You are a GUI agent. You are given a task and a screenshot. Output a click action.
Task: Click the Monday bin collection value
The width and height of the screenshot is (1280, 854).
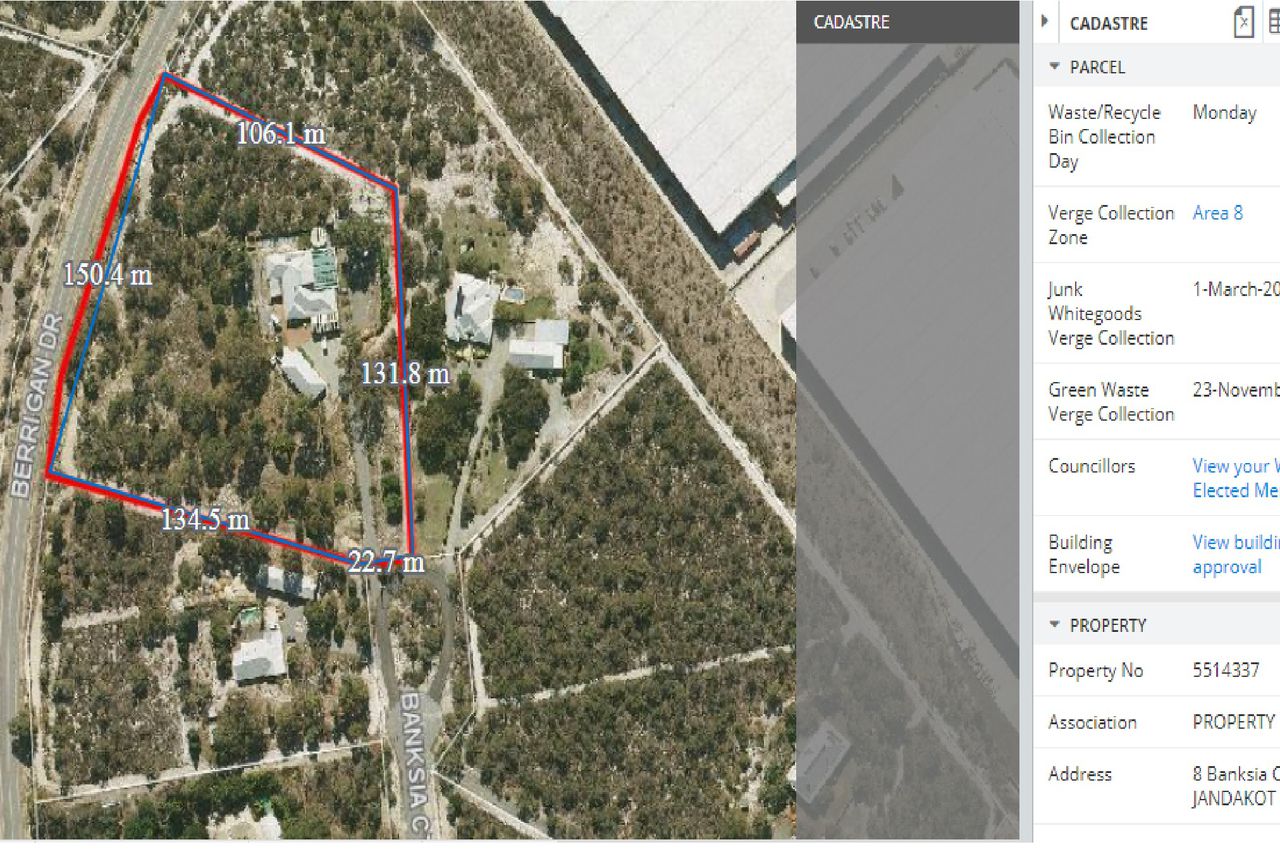(1224, 113)
